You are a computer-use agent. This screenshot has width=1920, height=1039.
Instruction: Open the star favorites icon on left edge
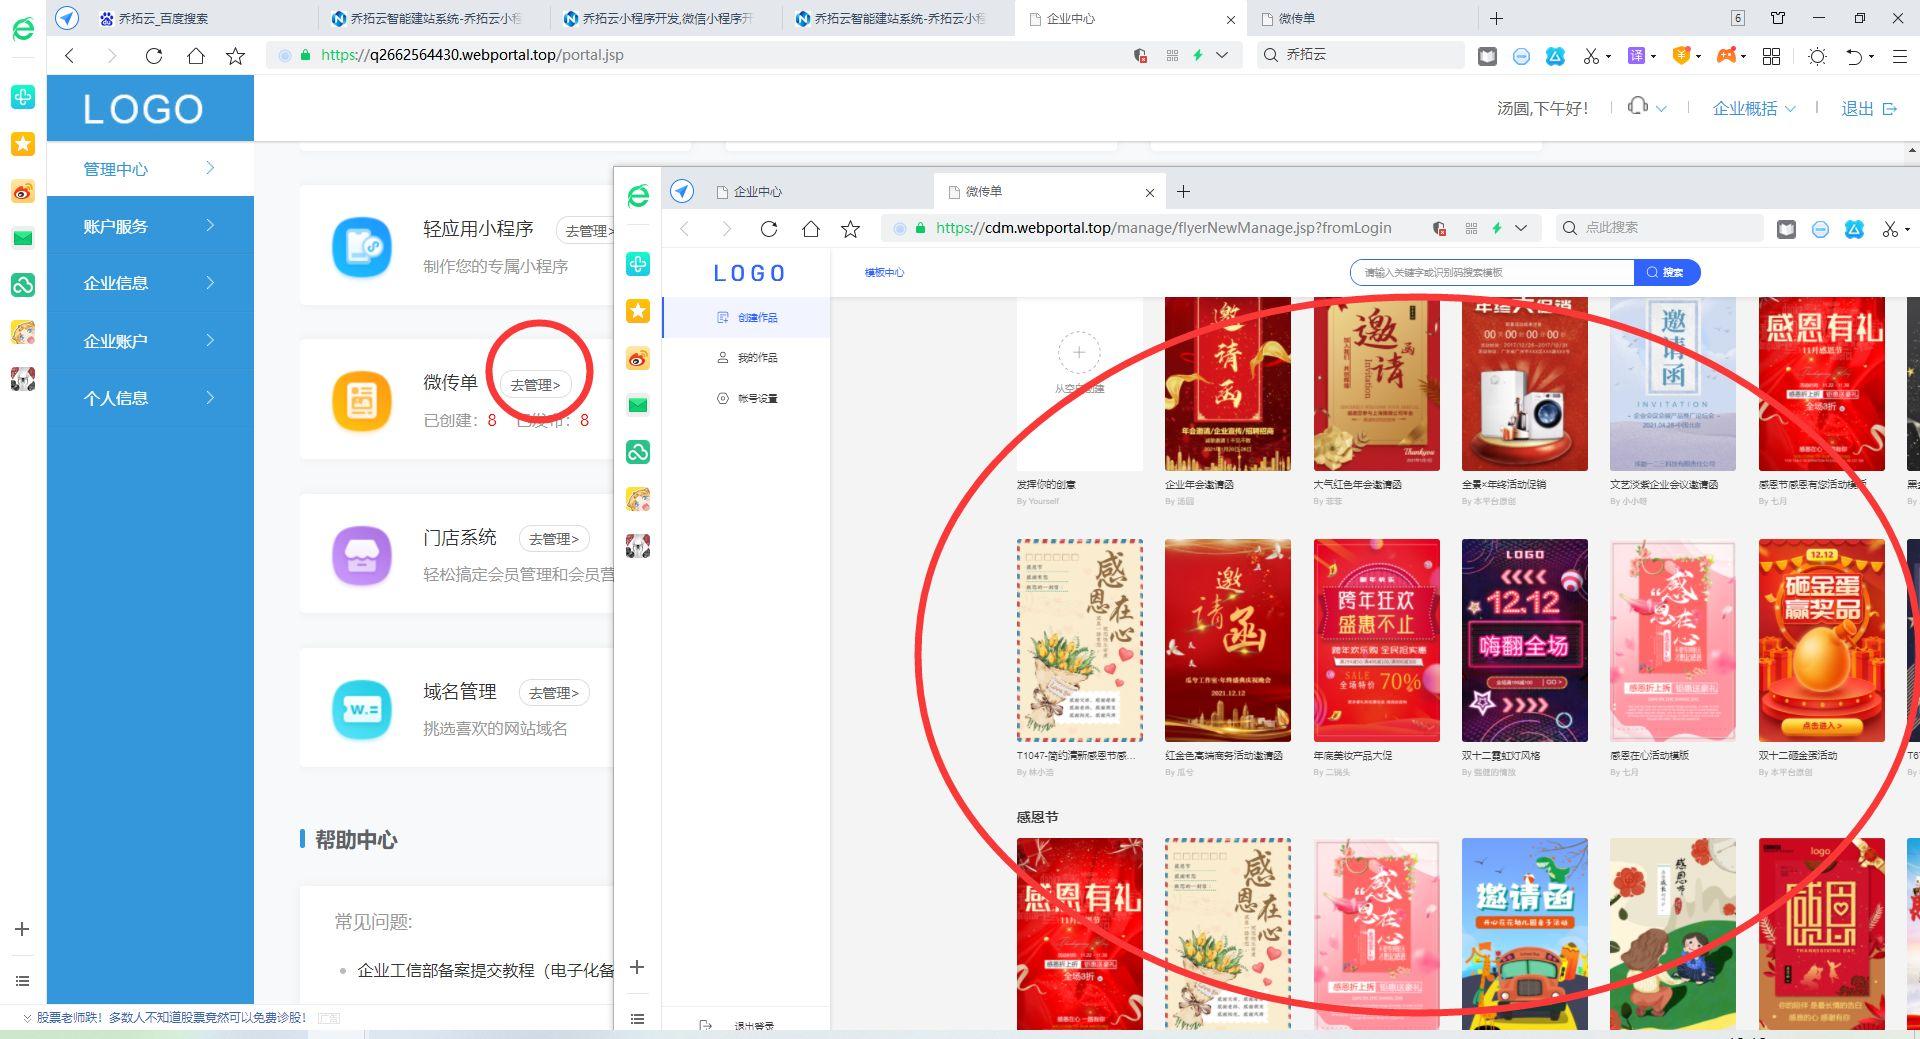(22, 144)
